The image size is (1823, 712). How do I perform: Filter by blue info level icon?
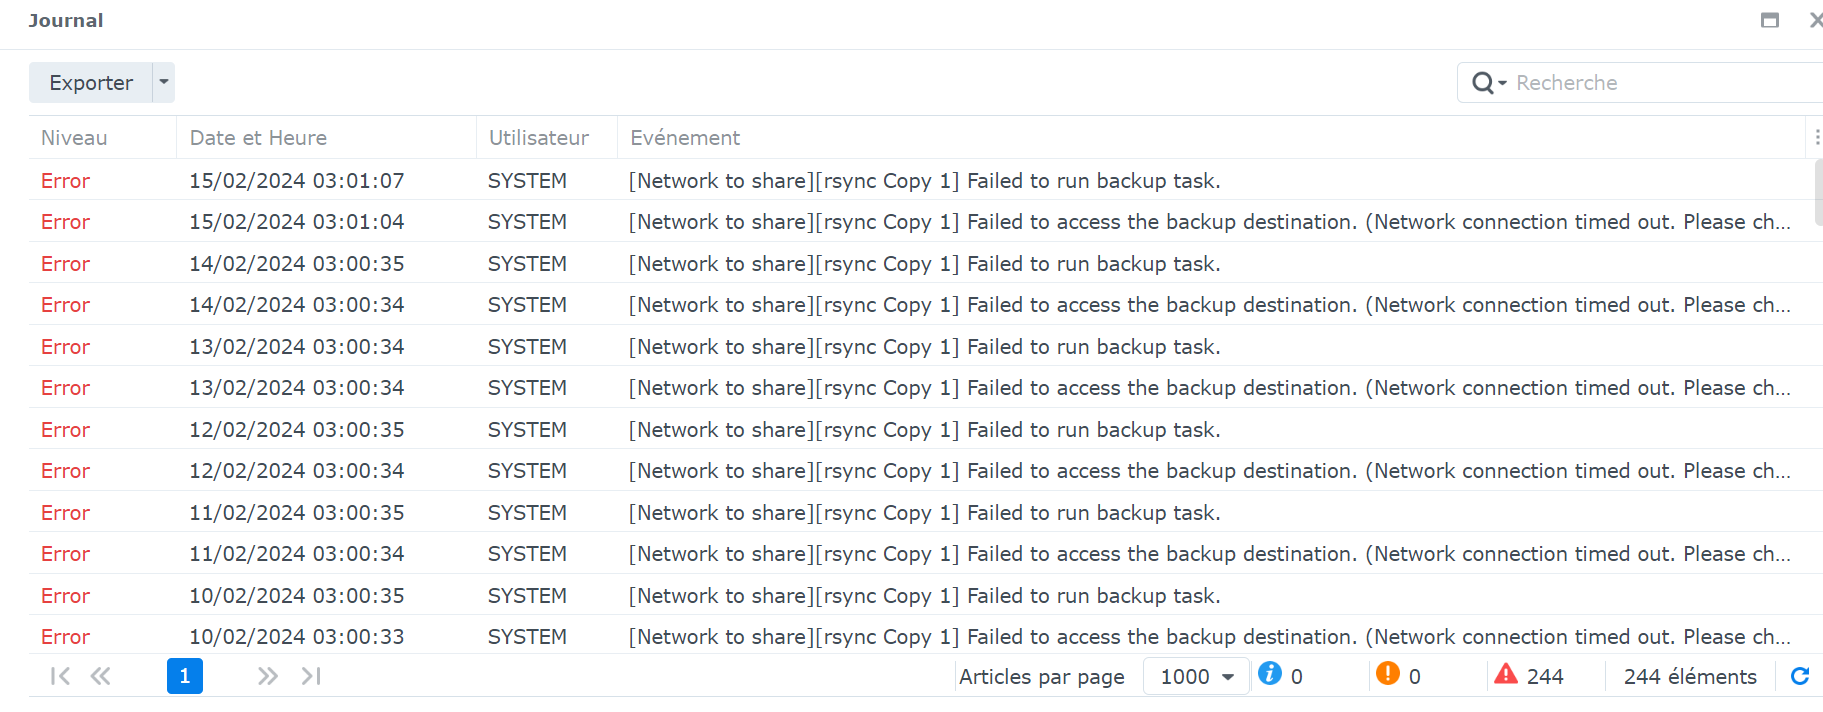point(1270,674)
